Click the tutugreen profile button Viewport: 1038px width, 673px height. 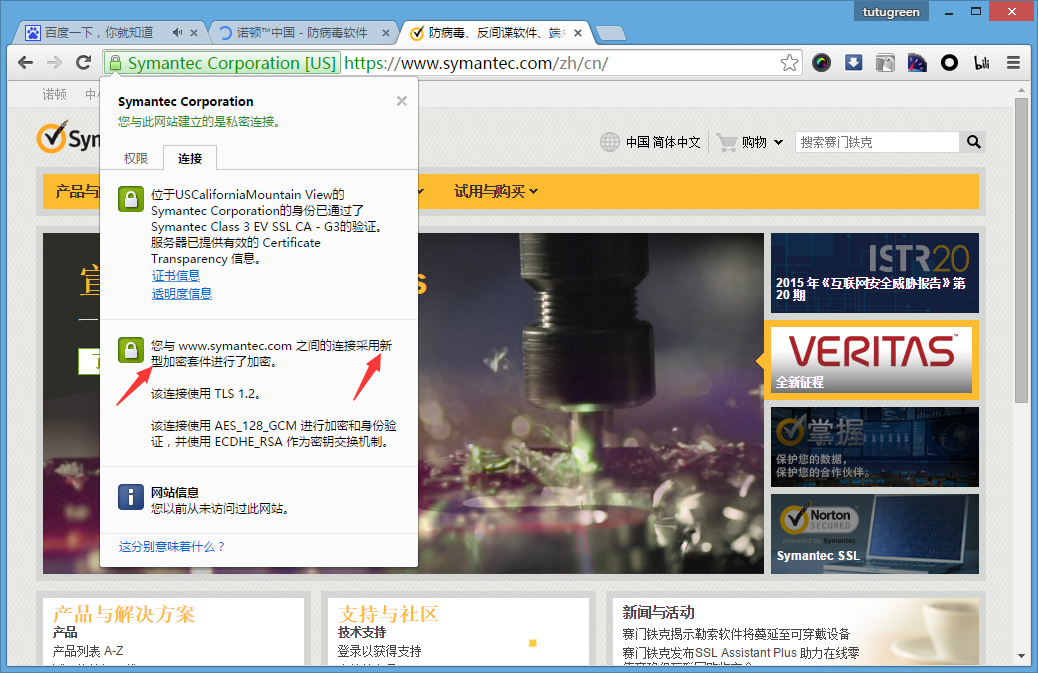coord(891,11)
